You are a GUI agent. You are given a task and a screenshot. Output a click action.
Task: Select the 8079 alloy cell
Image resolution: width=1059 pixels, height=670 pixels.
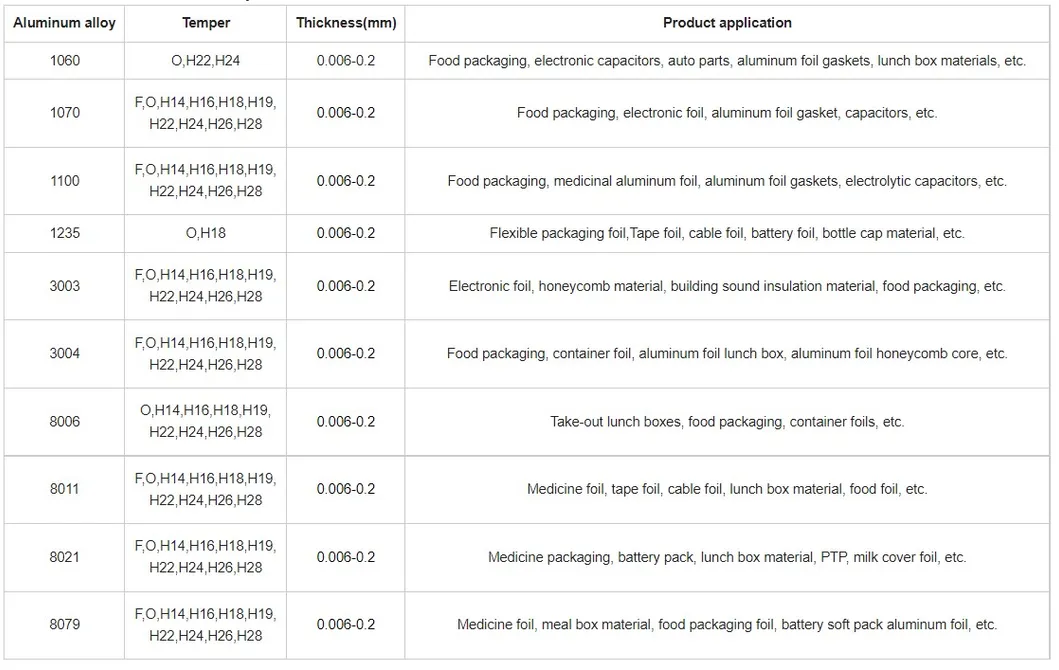pyautogui.click(x=64, y=624)
